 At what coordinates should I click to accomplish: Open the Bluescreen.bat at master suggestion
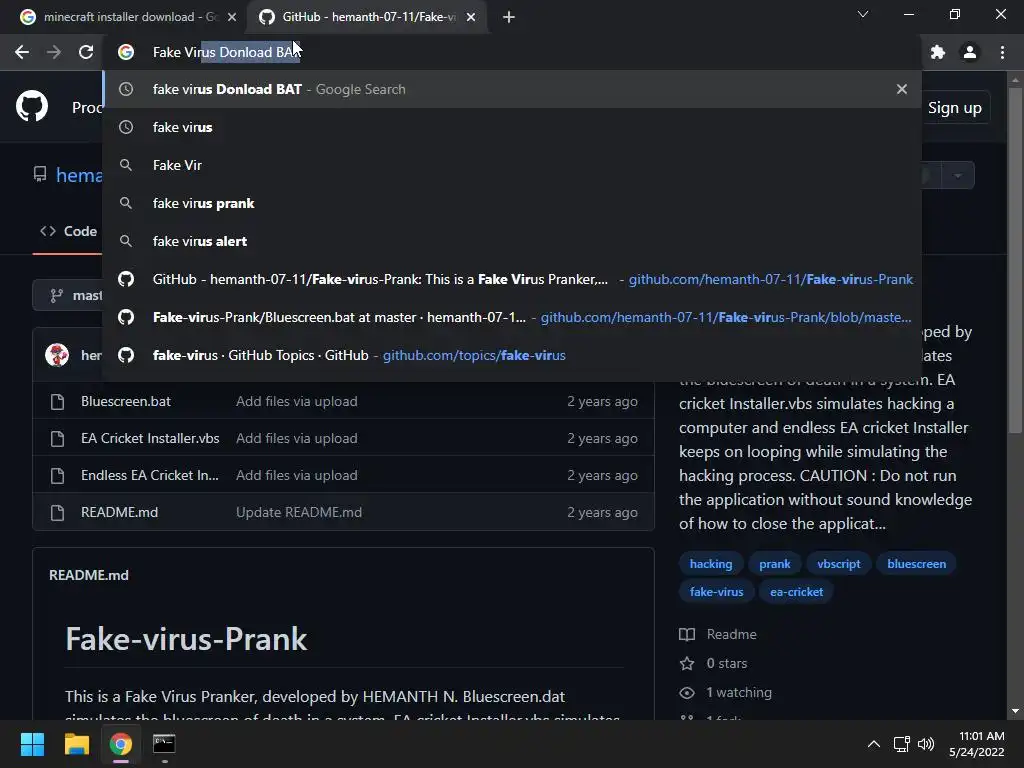tap(512, 317)
